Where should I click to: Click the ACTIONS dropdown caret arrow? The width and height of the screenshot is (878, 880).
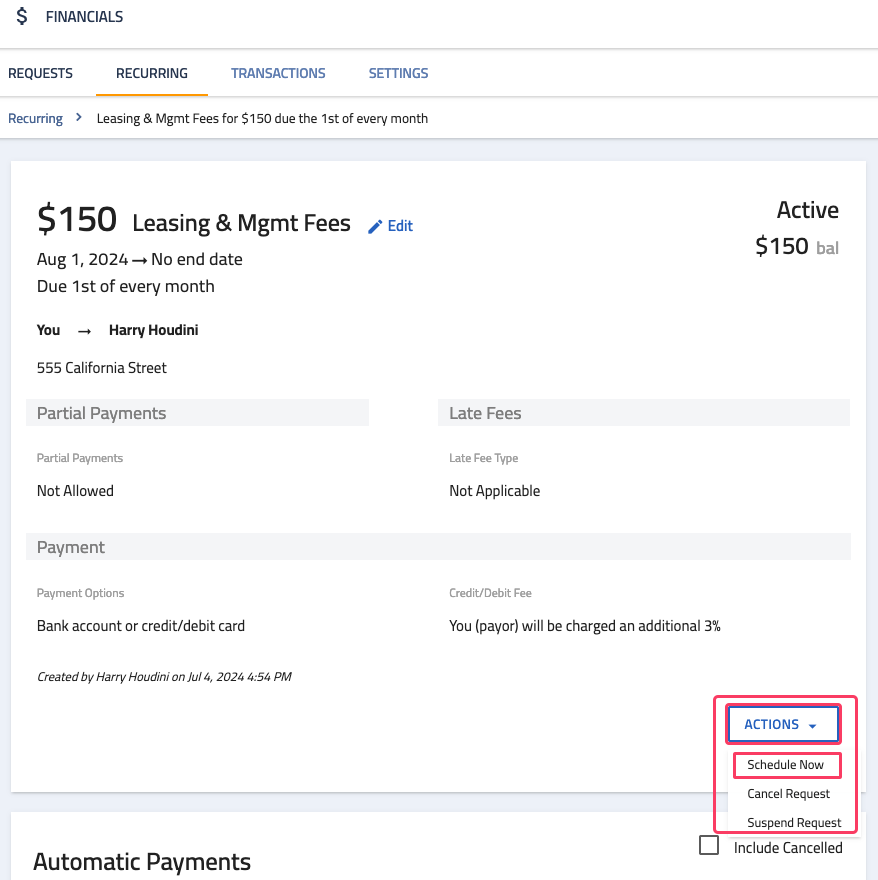pos(812,726)
